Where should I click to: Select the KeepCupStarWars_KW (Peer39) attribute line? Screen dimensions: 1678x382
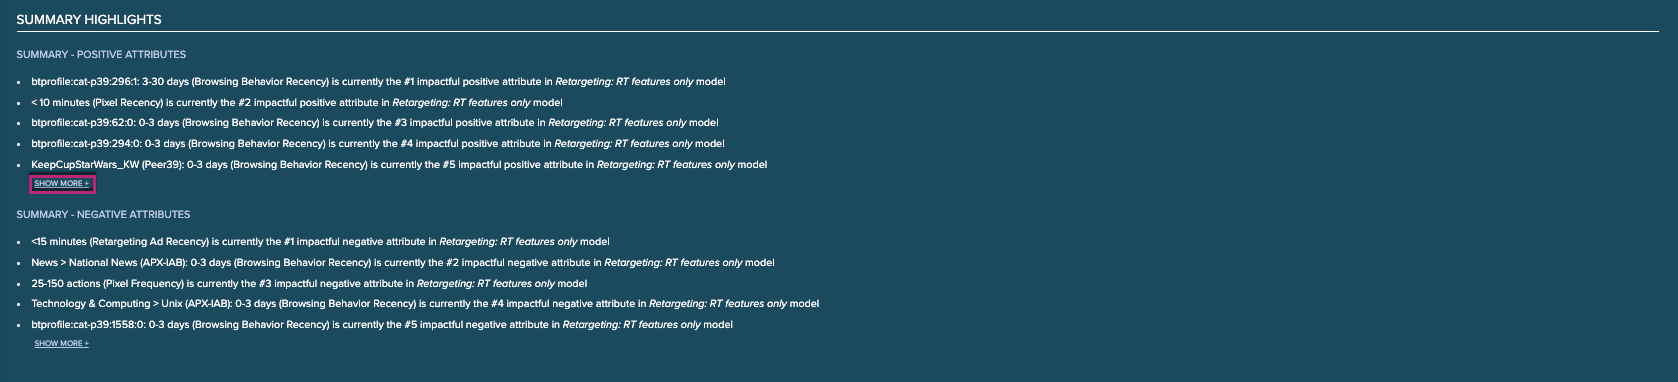point(399,165)
